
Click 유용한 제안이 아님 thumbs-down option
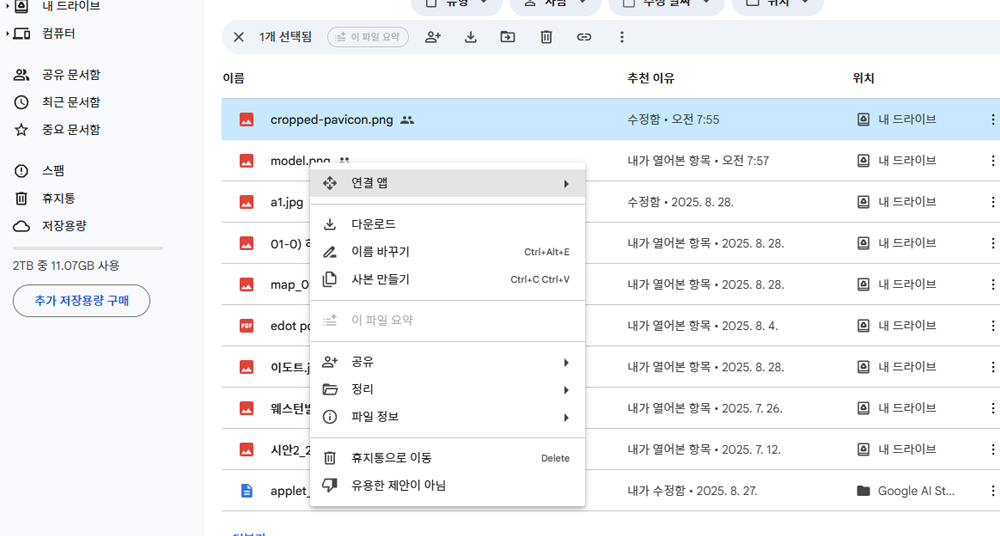tap(398, 486)
